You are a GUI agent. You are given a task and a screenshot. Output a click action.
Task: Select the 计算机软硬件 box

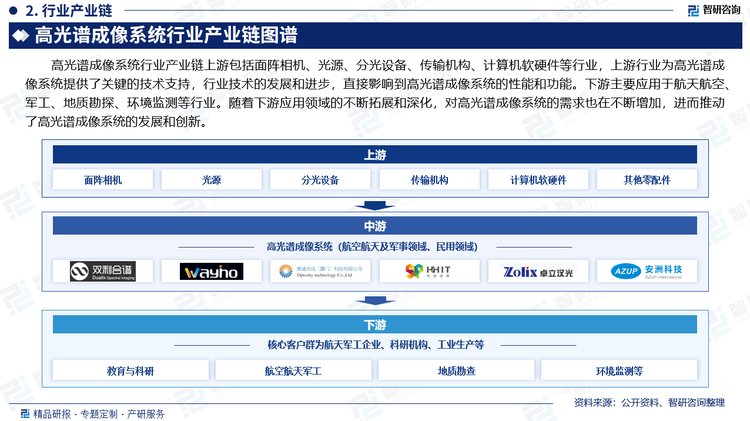tap(538, 180)
